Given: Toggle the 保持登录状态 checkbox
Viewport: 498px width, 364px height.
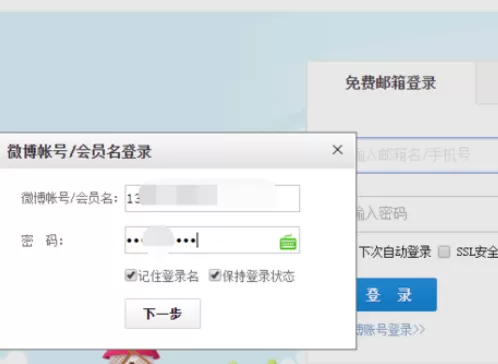Looking at the screenshot, I should [x=215, y=275].
